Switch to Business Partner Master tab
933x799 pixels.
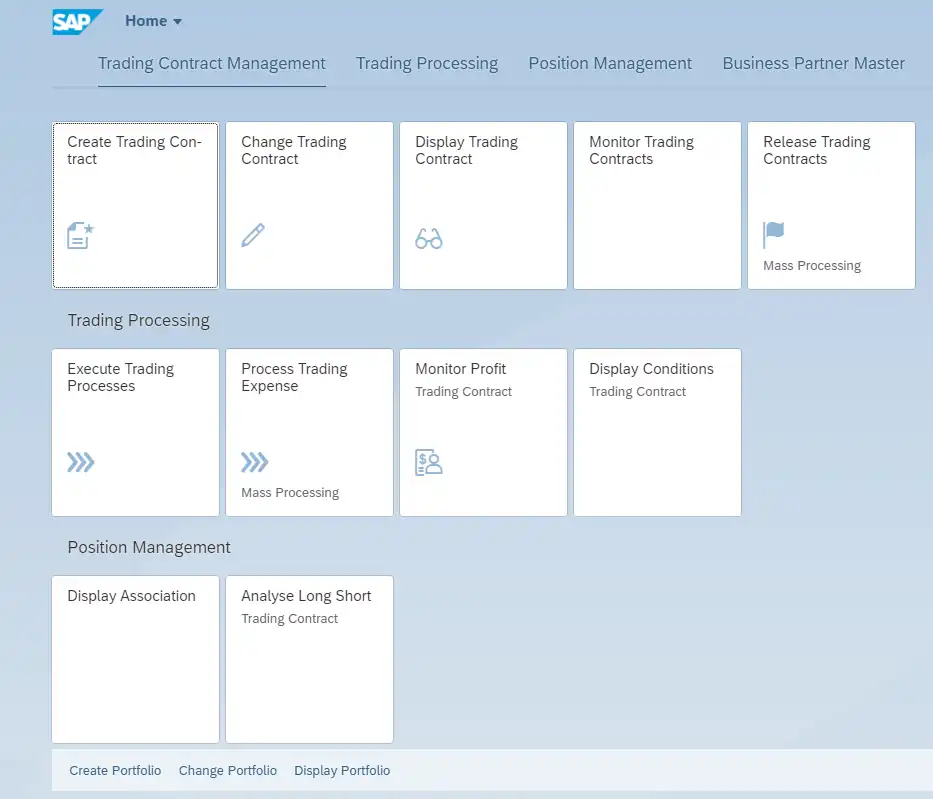813,64
